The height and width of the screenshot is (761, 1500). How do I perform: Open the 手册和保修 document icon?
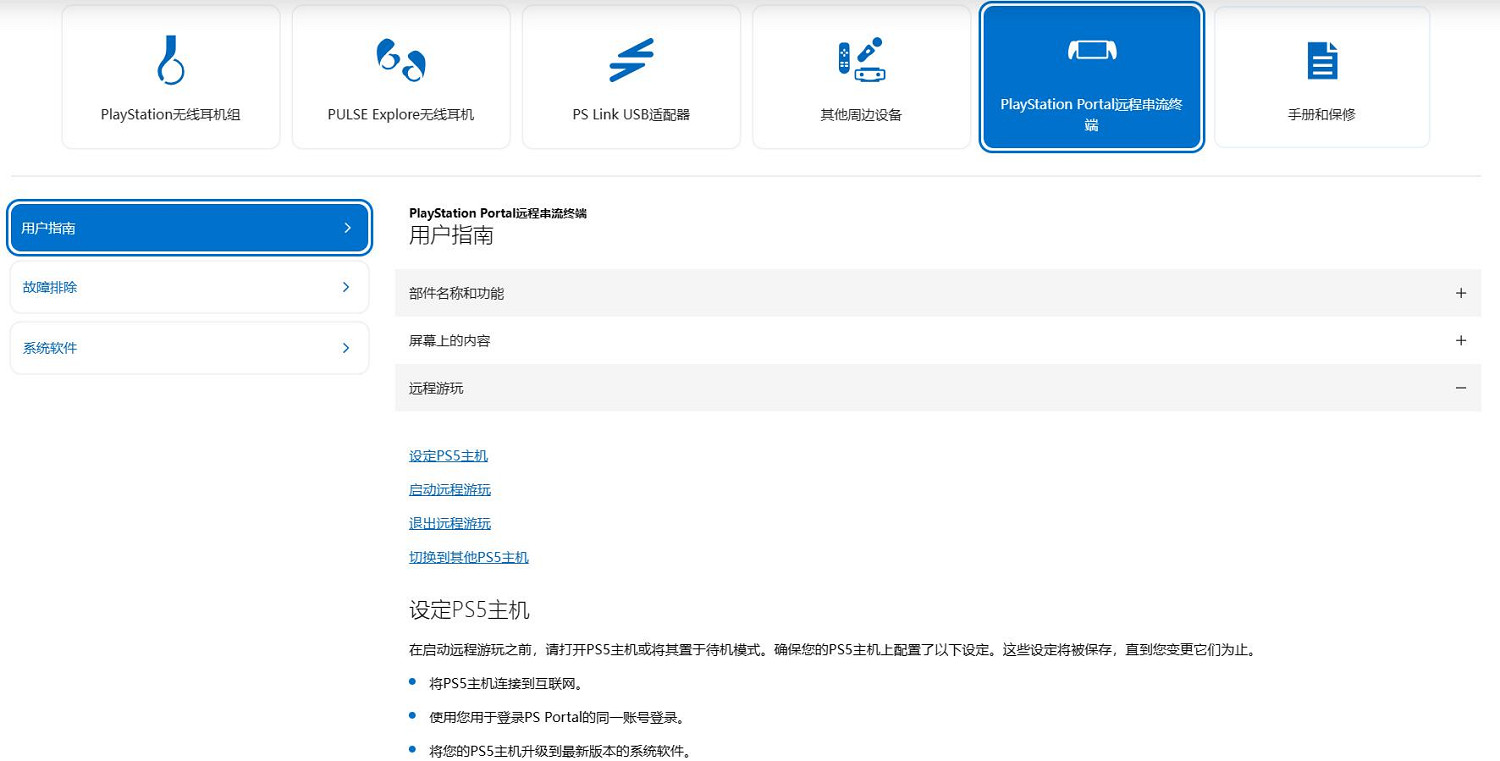point(1321,60)
